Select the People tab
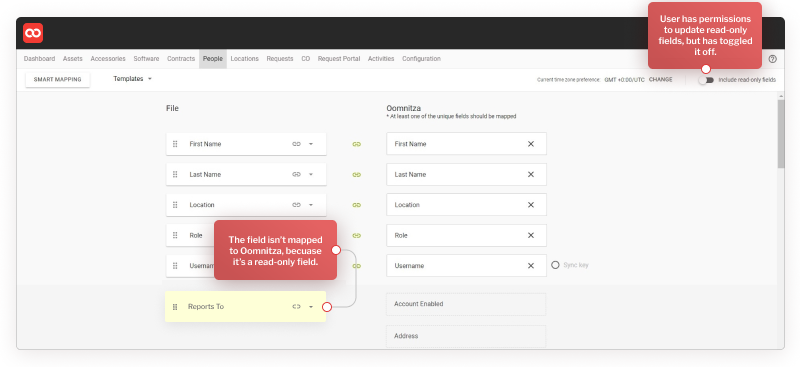Screen dimensions: 800x367 pyautogui.click(x=213, y=59)
